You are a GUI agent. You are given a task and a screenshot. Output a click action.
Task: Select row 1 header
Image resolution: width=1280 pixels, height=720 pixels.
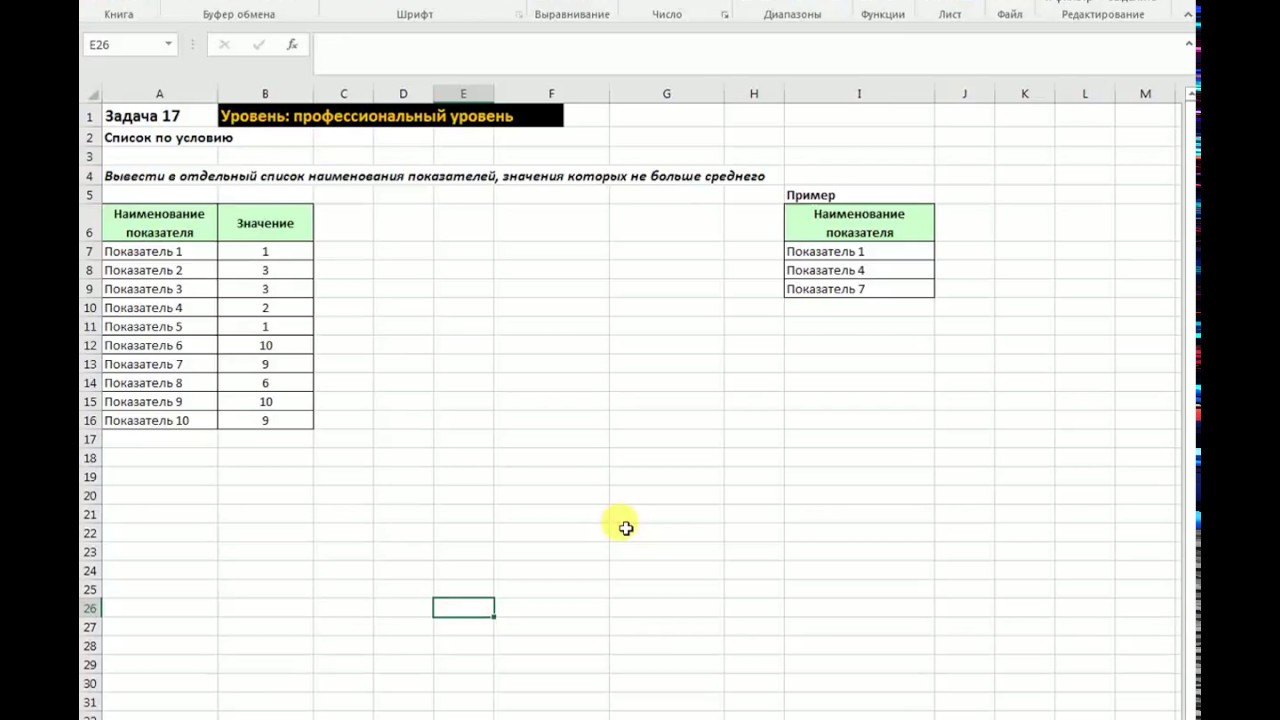pos(90,117)
